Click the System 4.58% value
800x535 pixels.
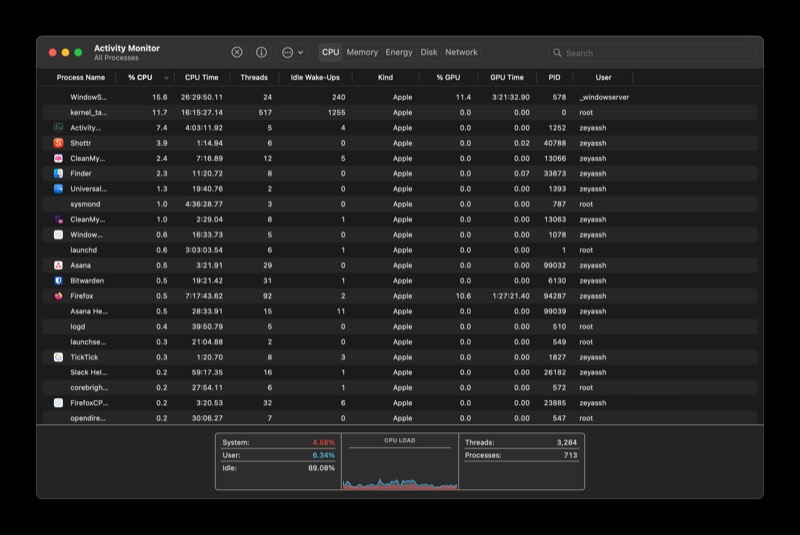[323, 442]
